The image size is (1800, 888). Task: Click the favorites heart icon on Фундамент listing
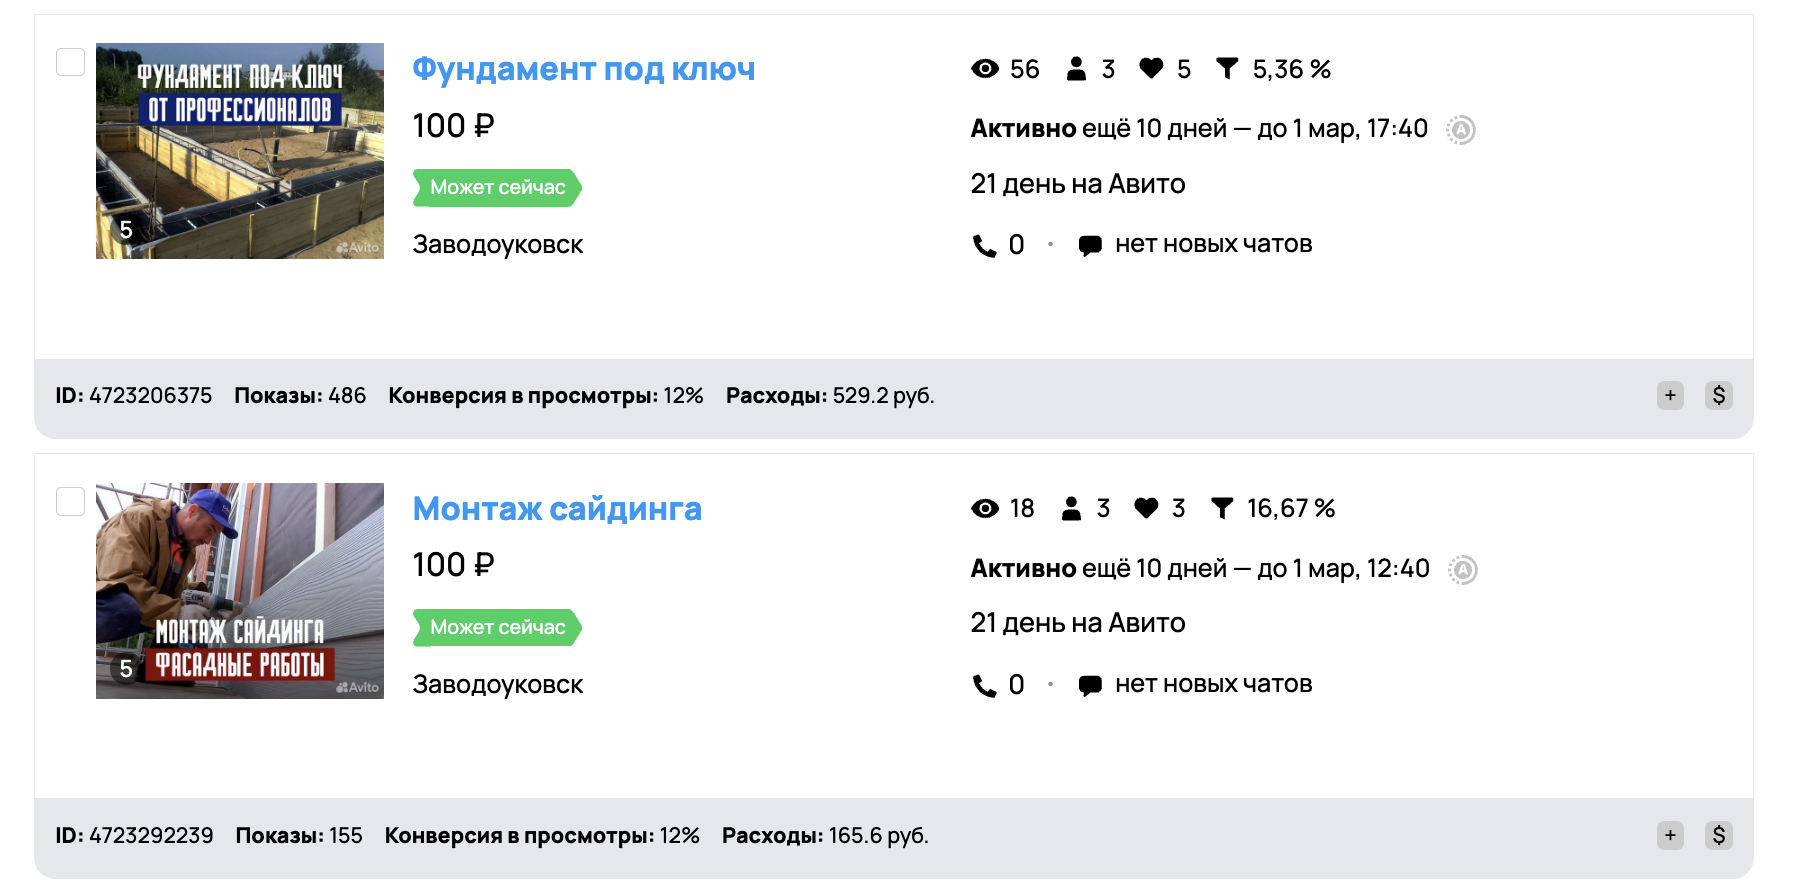1151,69
